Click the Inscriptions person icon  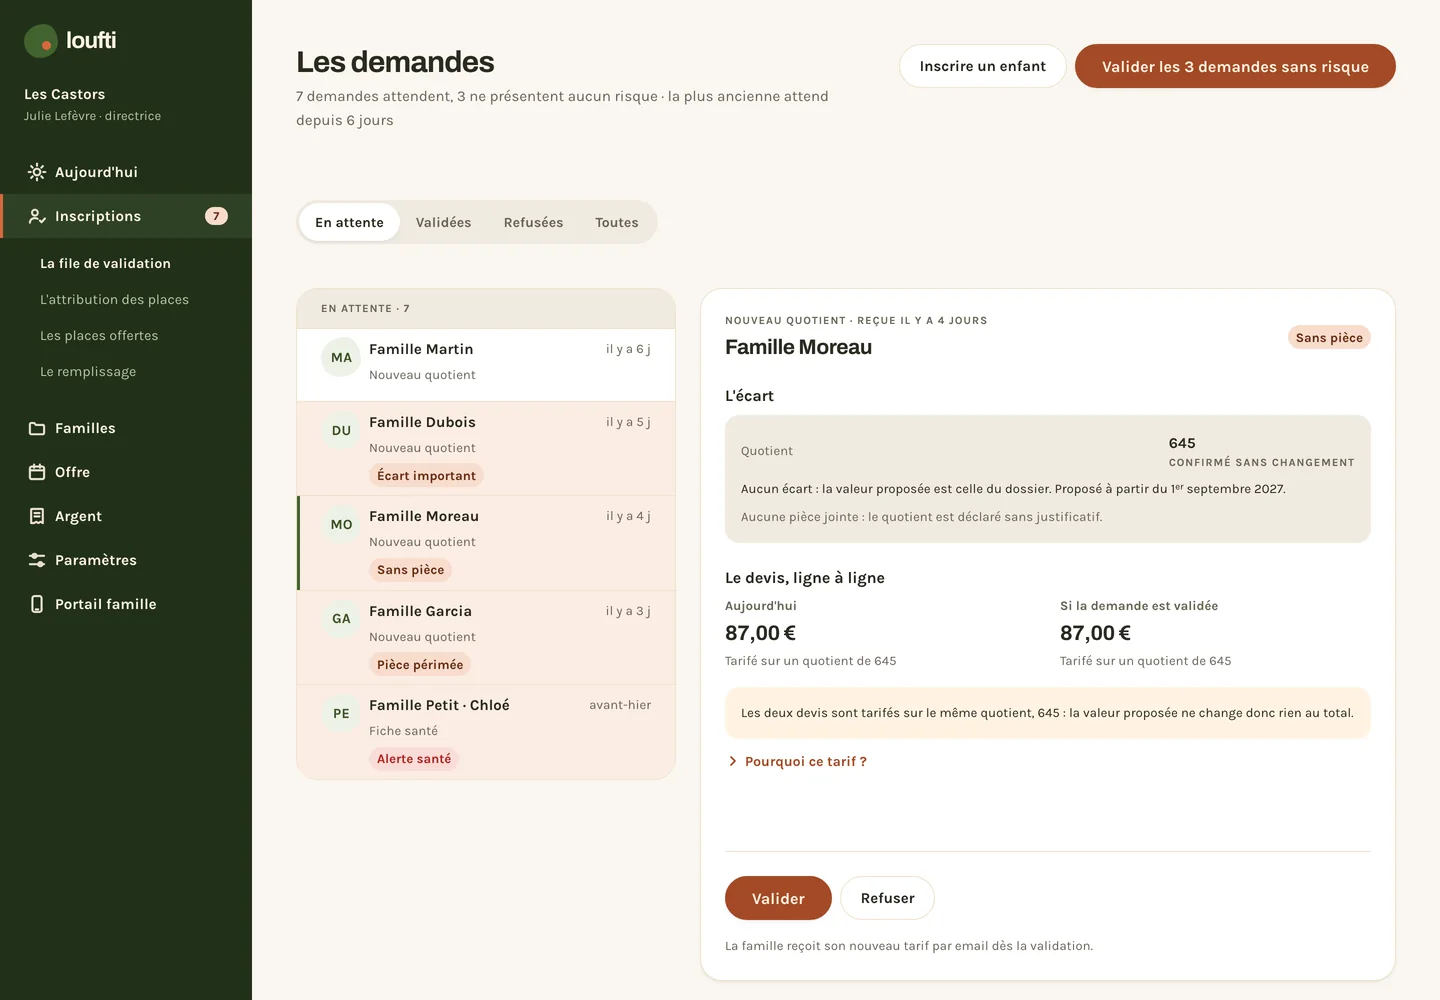[x=37, y=216]
